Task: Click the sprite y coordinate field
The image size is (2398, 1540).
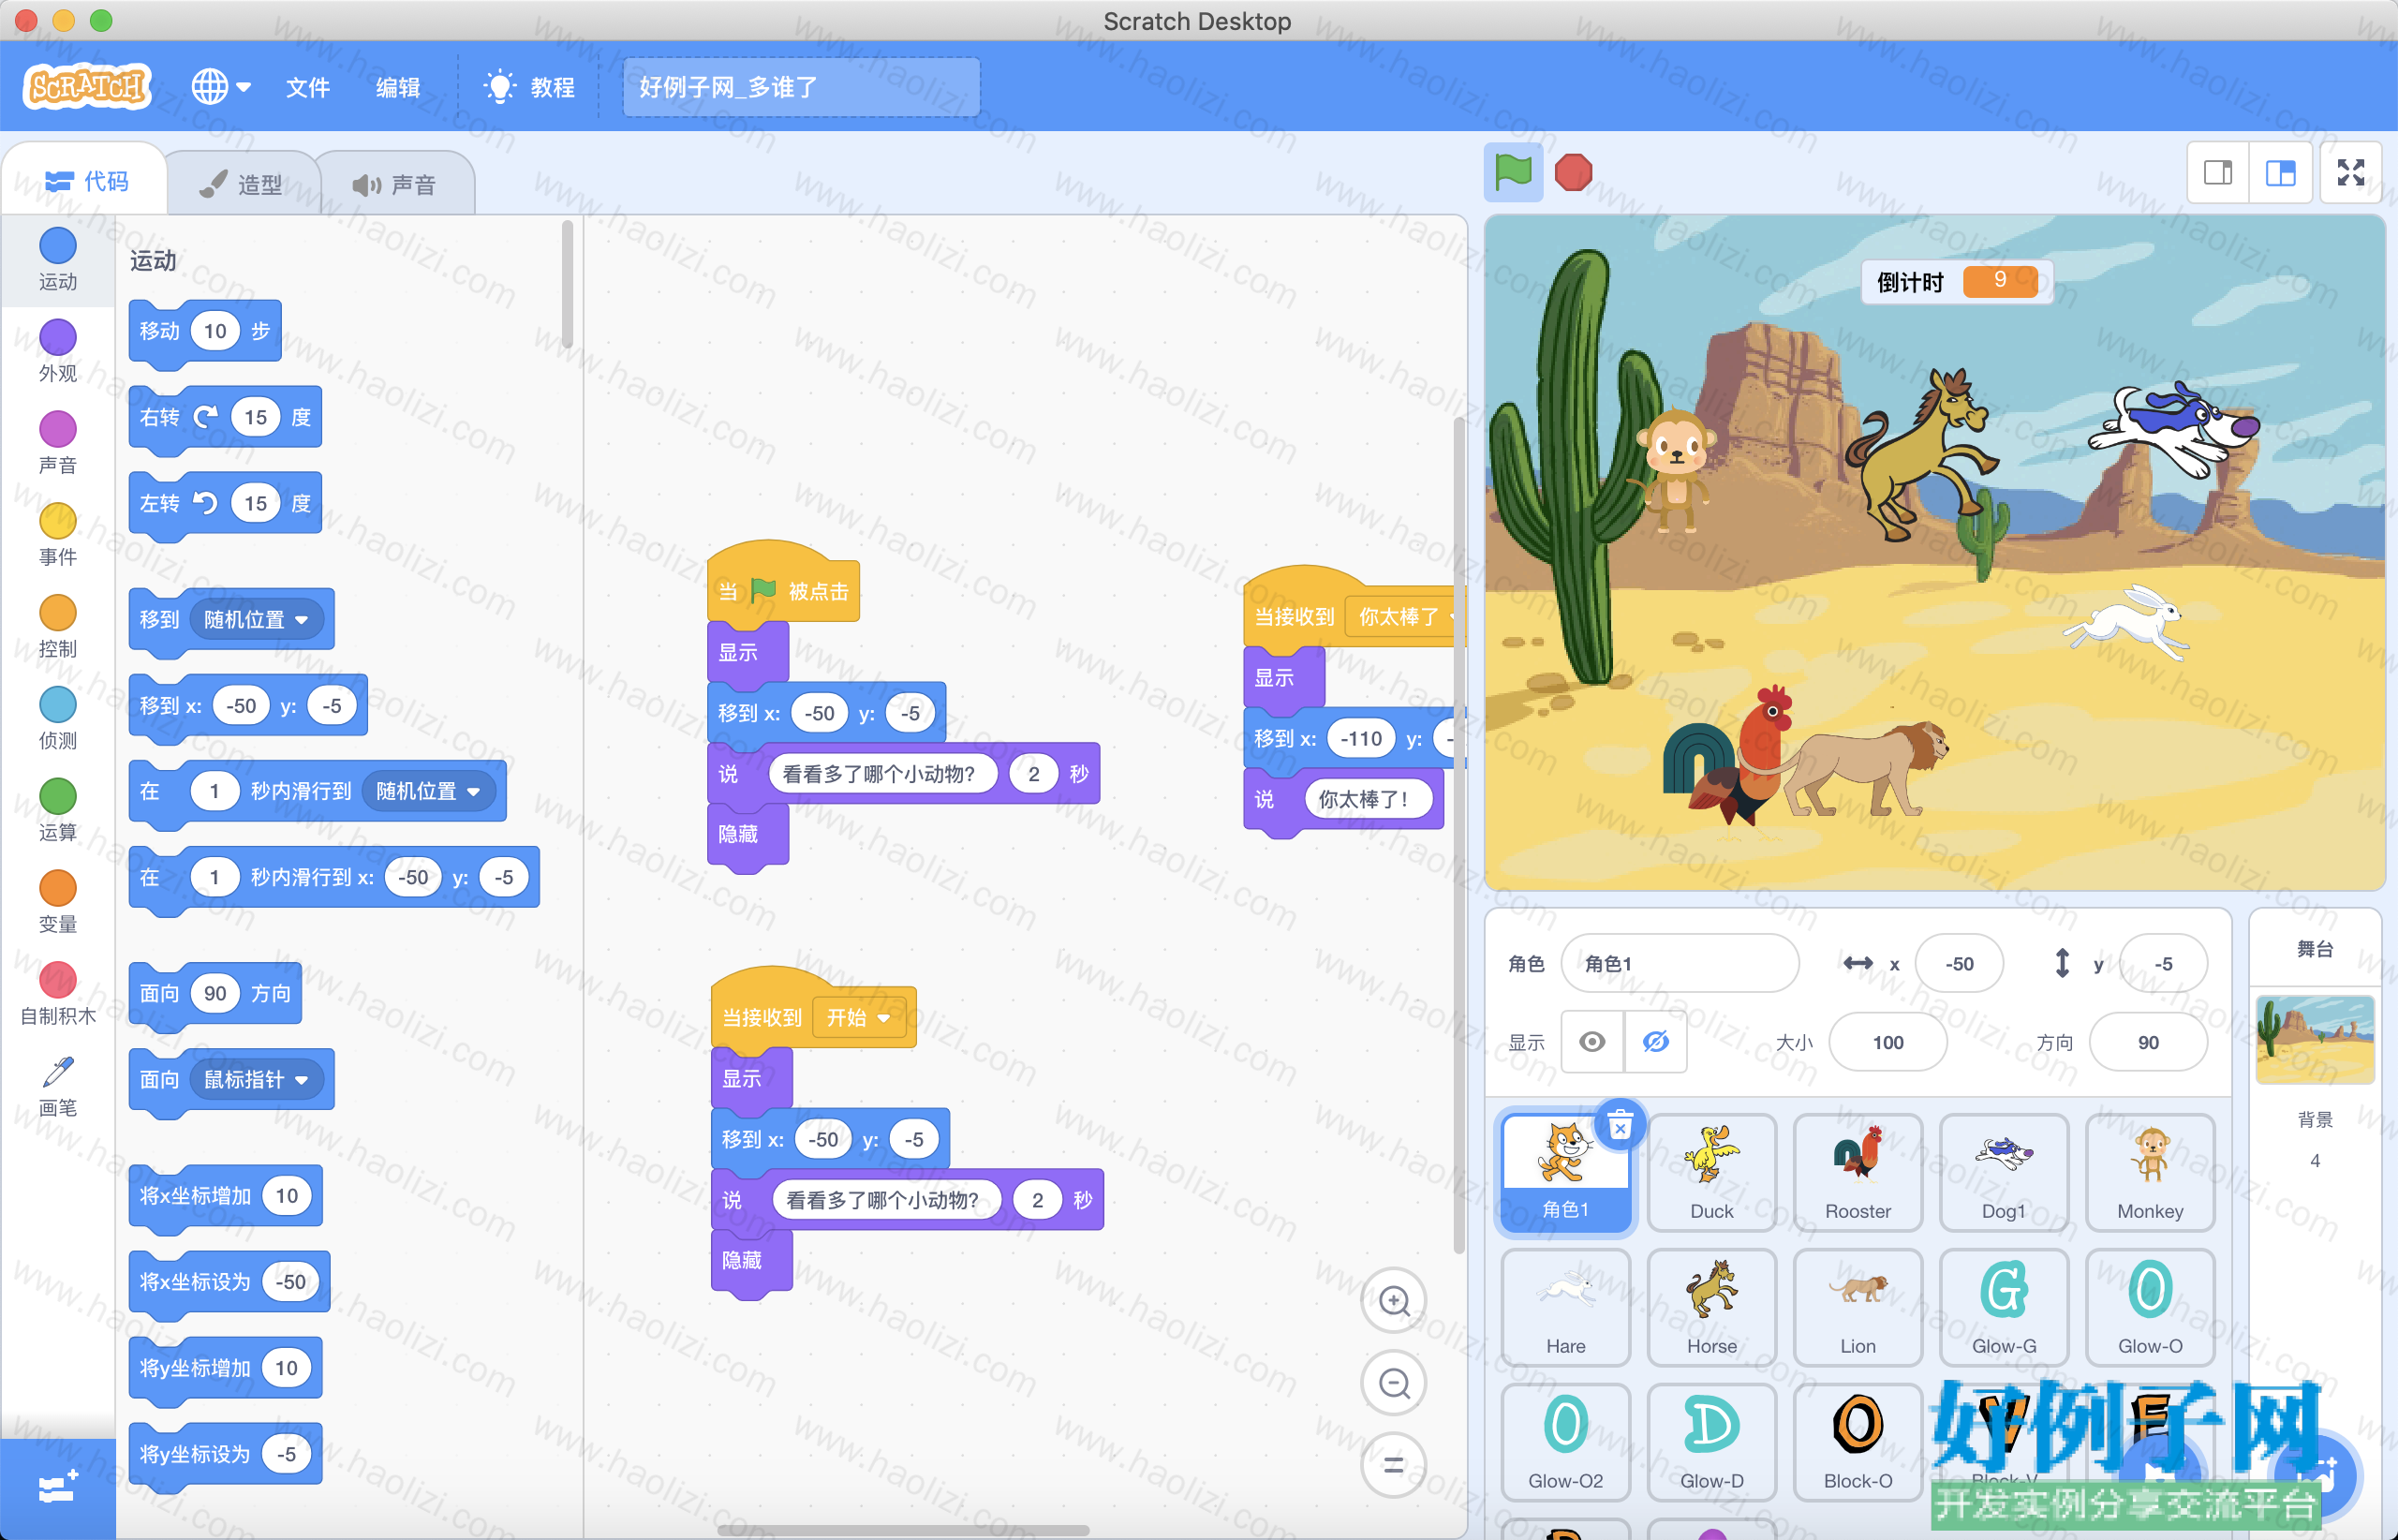Action: point(2163,963)
